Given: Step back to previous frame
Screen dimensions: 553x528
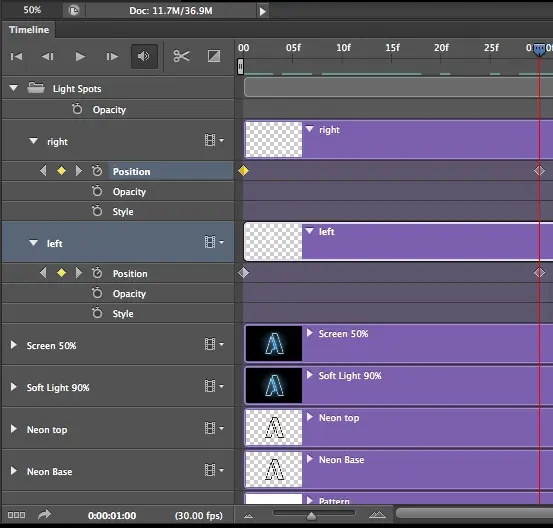Looking at the screenshot, I should [x=48, y=56].
